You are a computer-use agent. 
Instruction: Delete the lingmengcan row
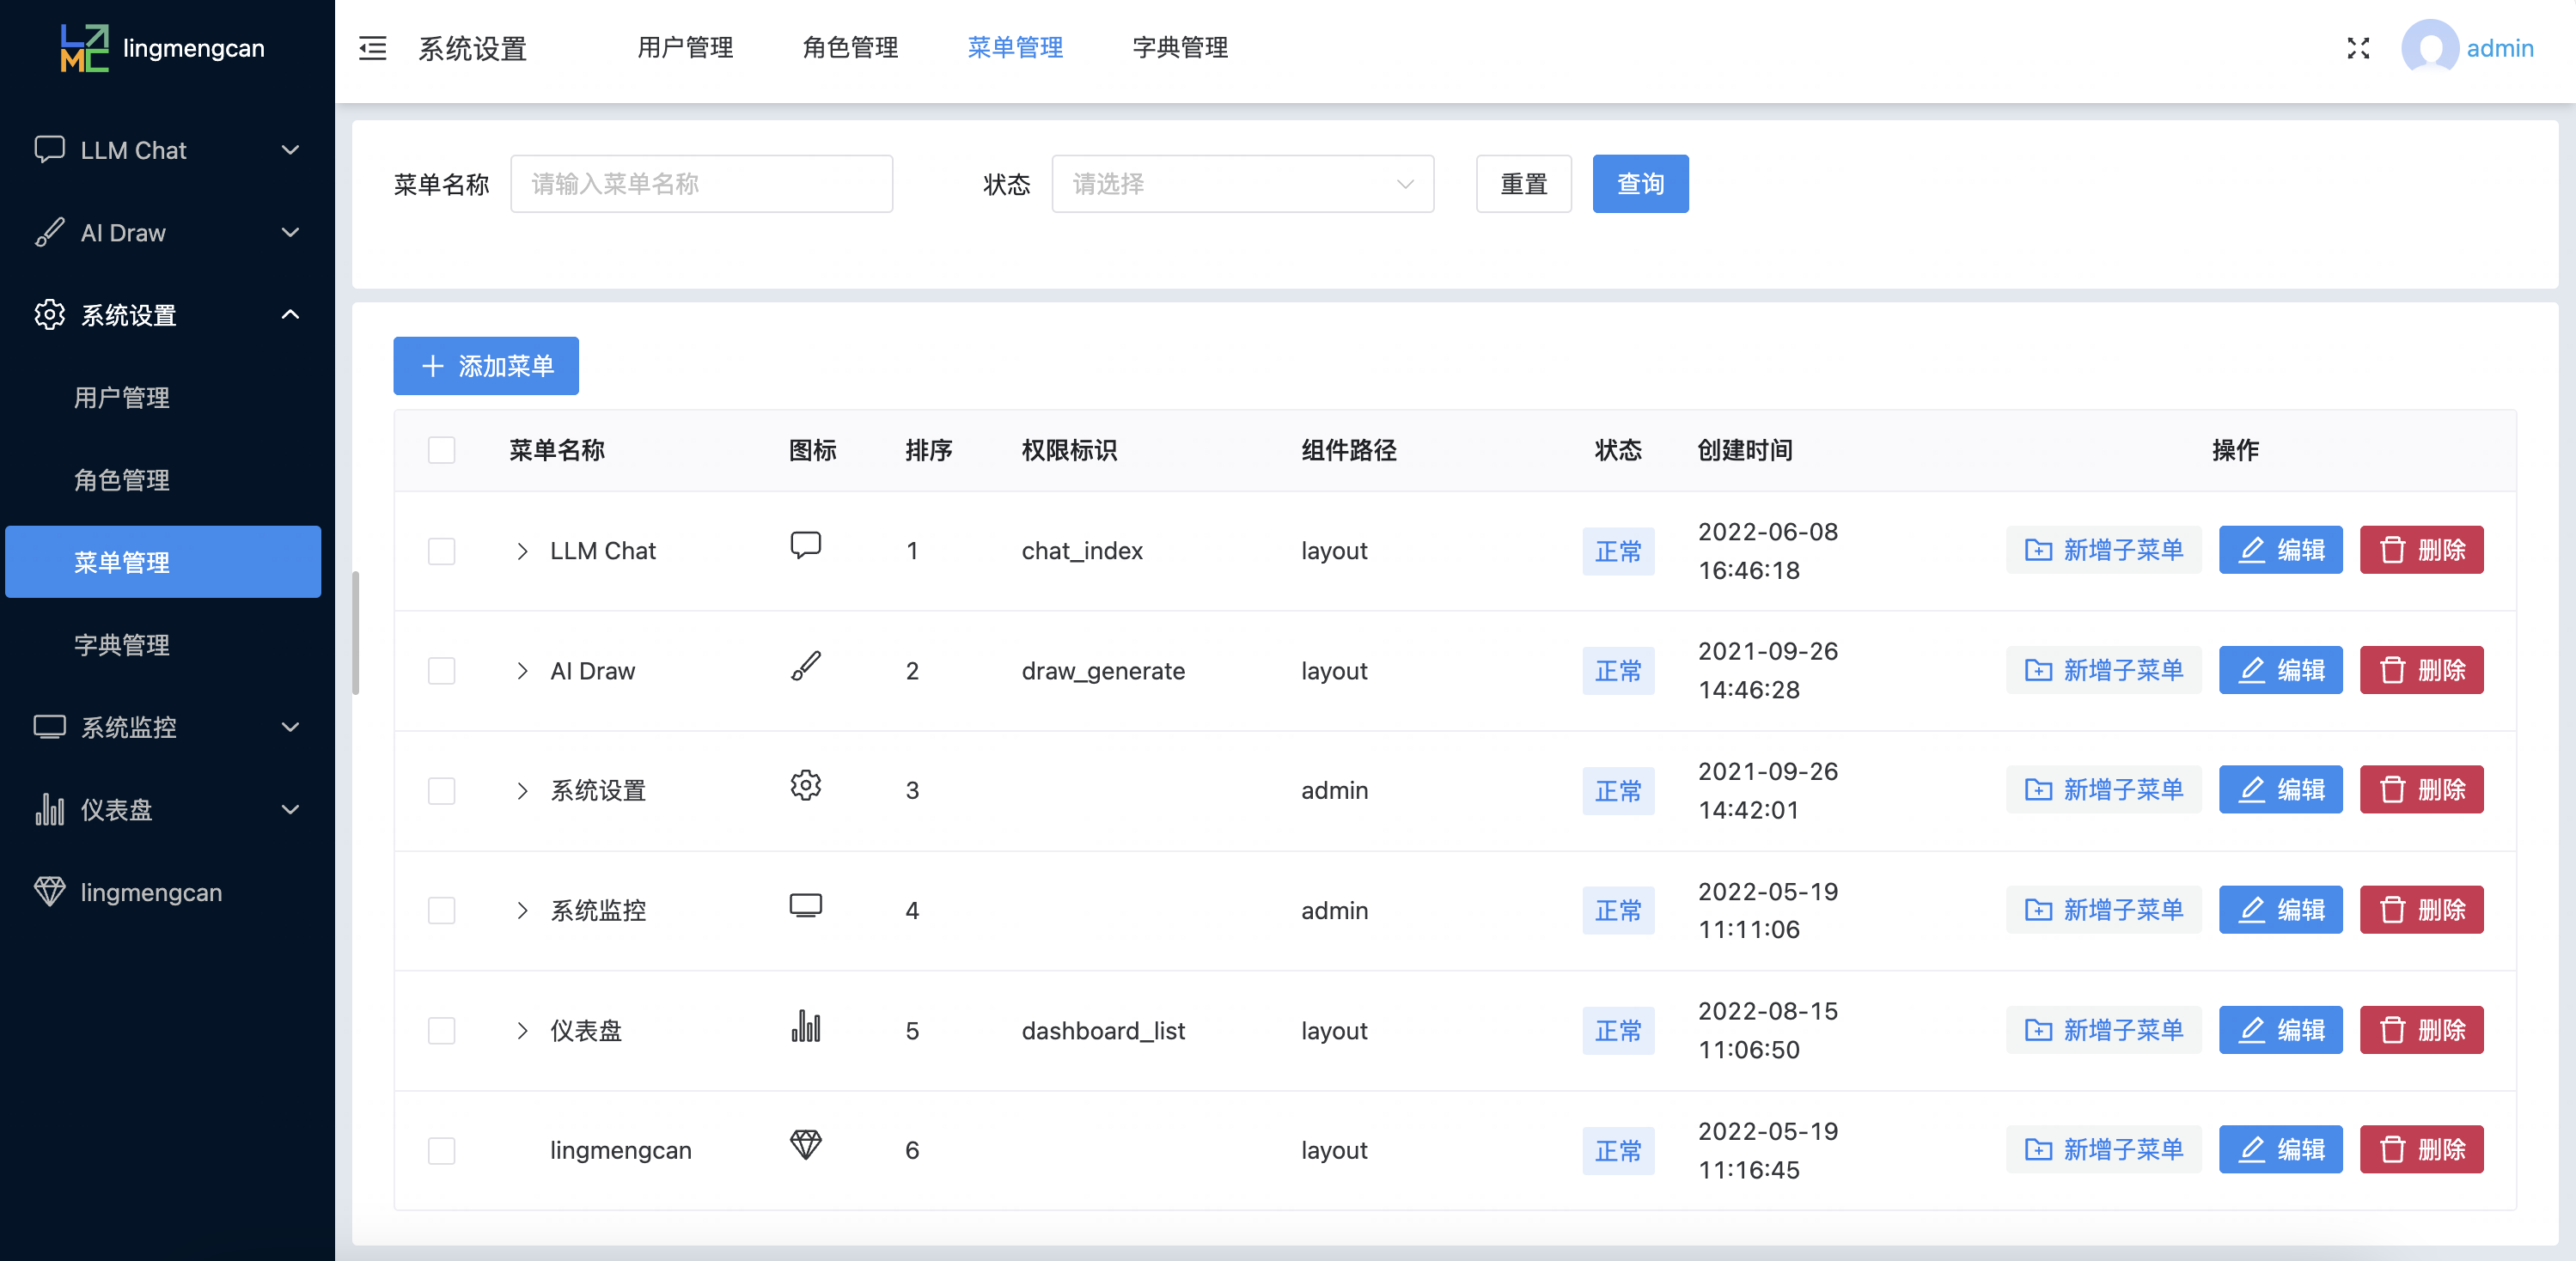(2421, 1150)
